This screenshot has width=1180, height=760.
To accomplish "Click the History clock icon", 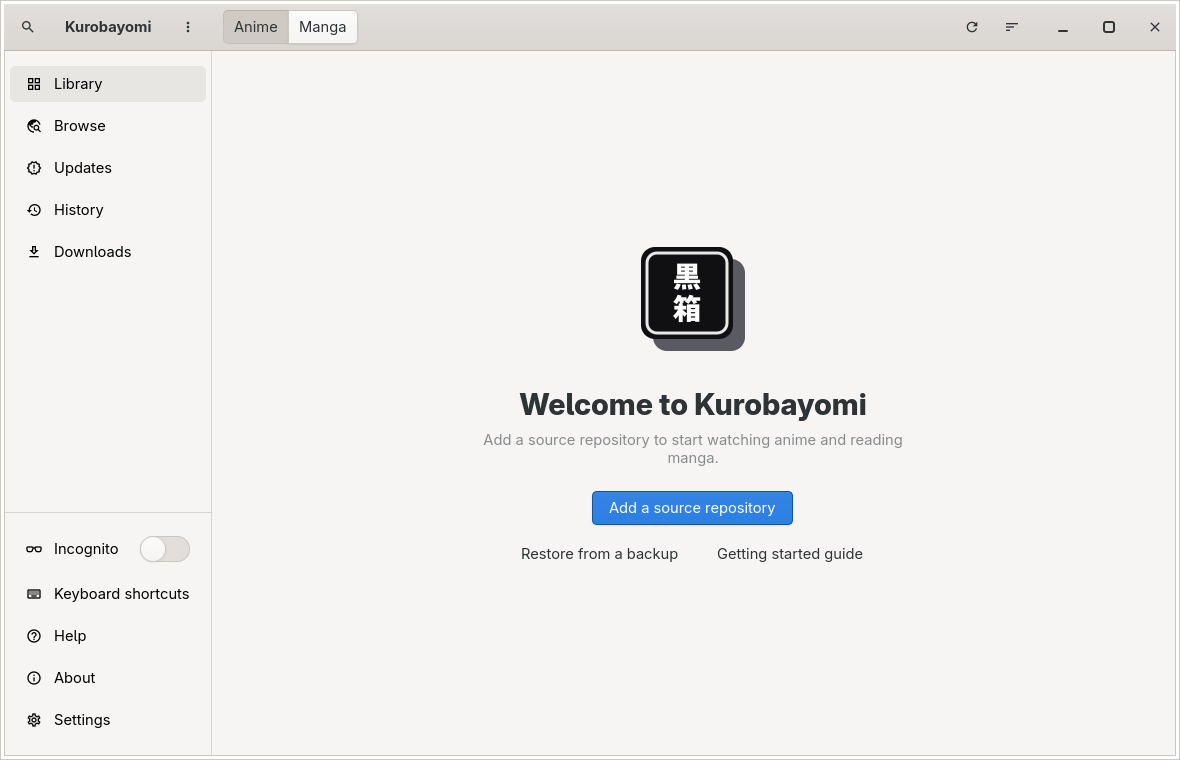I will coord(34,211).
